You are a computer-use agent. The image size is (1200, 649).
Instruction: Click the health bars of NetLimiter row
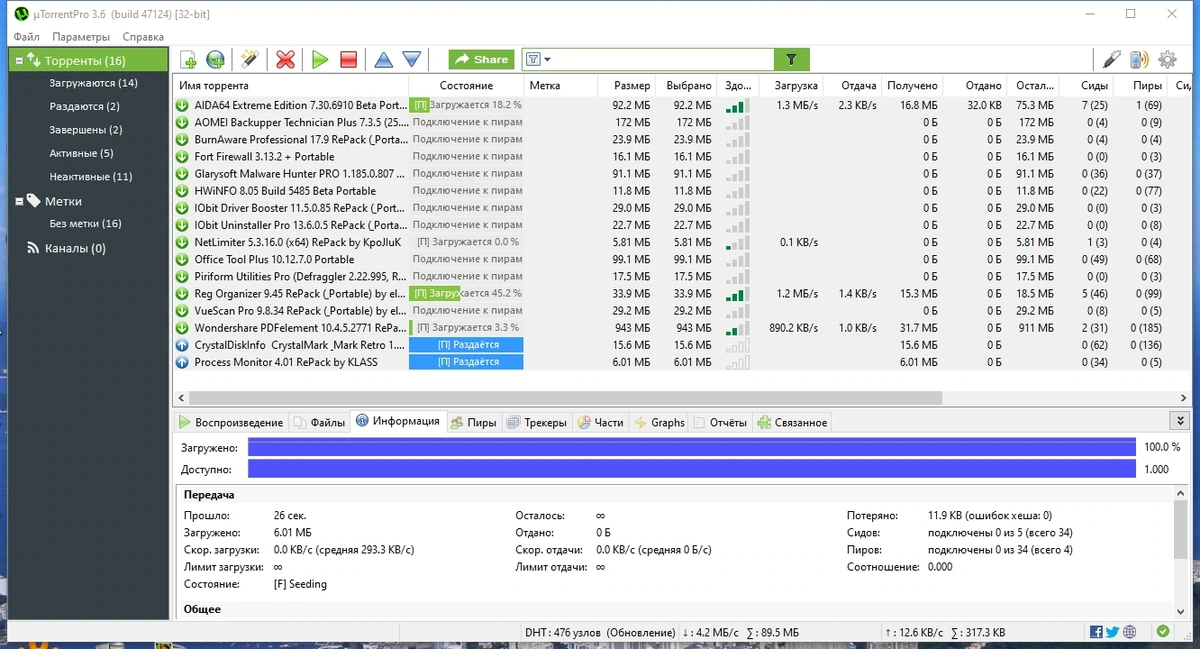pyautogui.click(x=736, y=242)
